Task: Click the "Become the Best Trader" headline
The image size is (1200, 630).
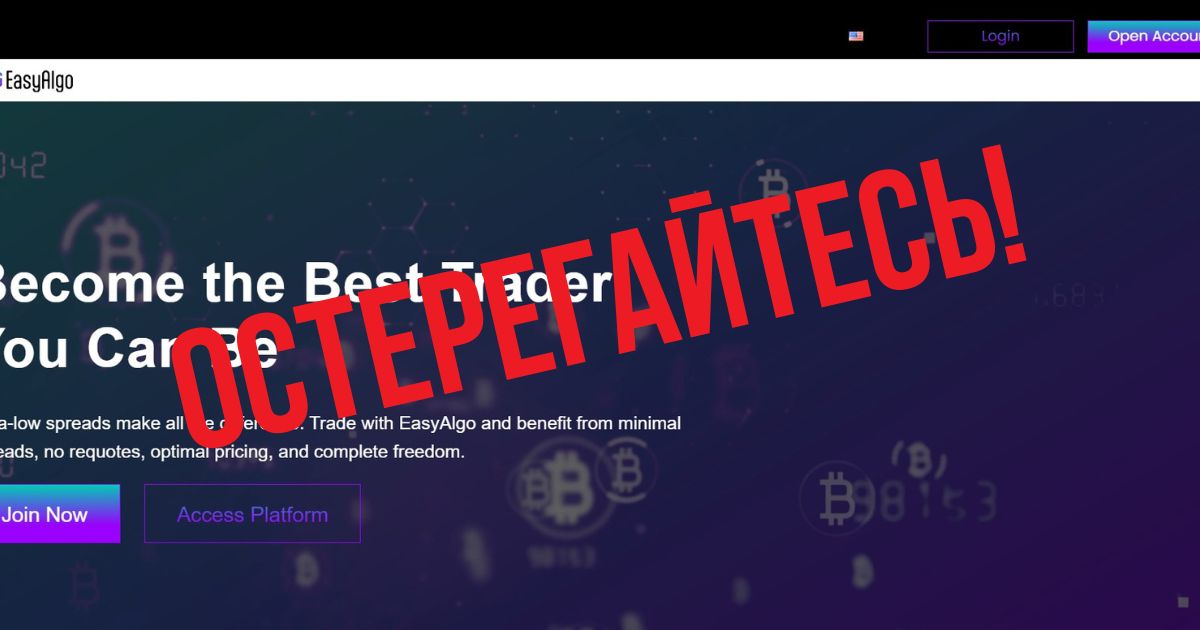Action: coord(298,283)
